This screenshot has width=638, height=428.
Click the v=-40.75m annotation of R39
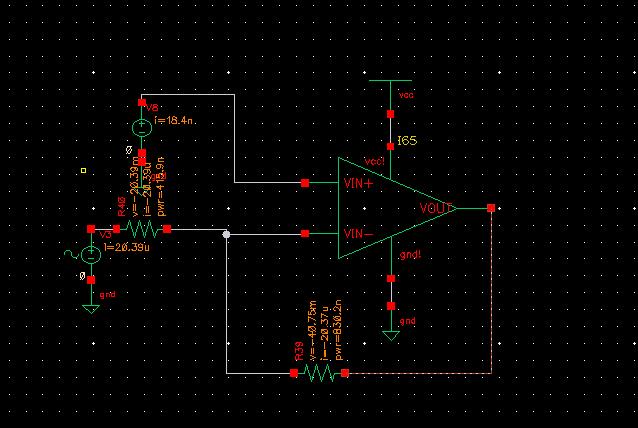click(312, 330)
